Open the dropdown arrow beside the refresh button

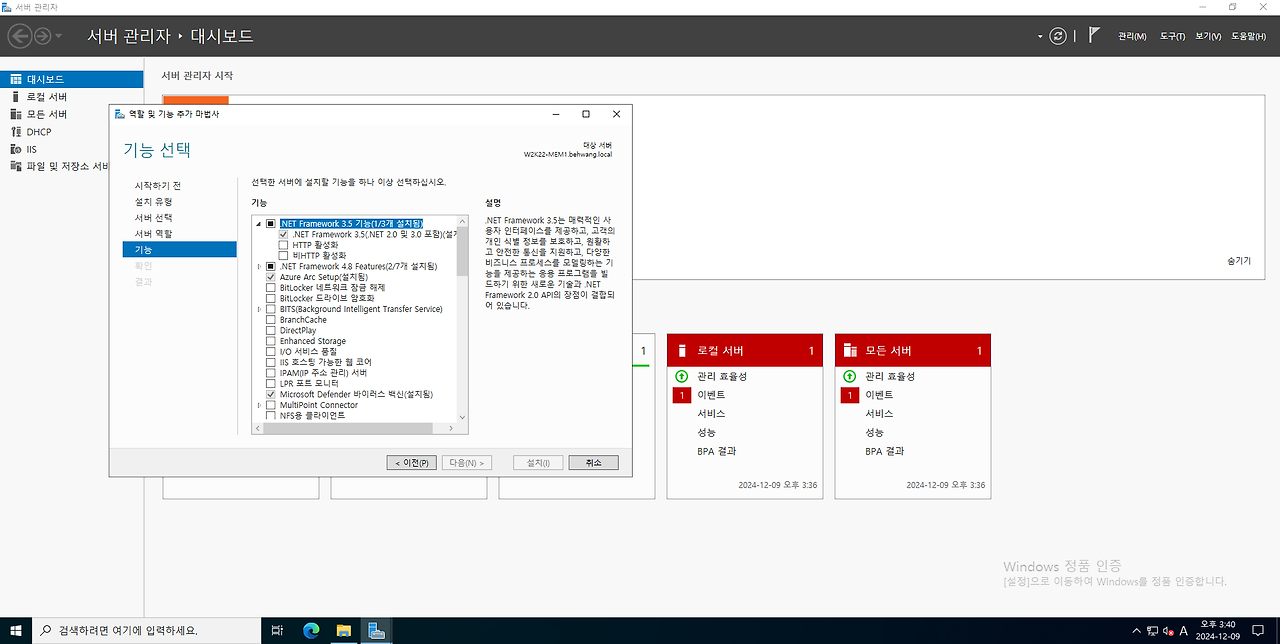click(x=1041, y=37)
